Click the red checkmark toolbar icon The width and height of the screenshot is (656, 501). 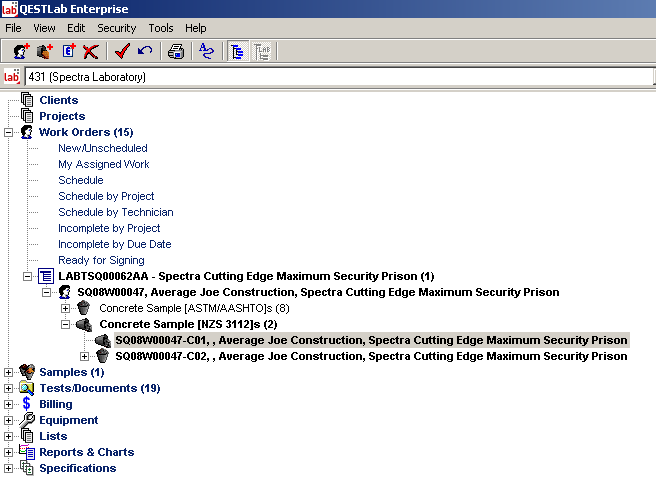(x=122, y=51)
